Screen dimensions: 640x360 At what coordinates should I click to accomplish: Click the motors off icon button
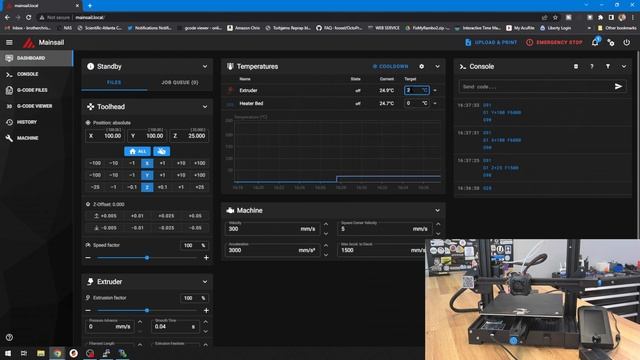pos(162,151)
